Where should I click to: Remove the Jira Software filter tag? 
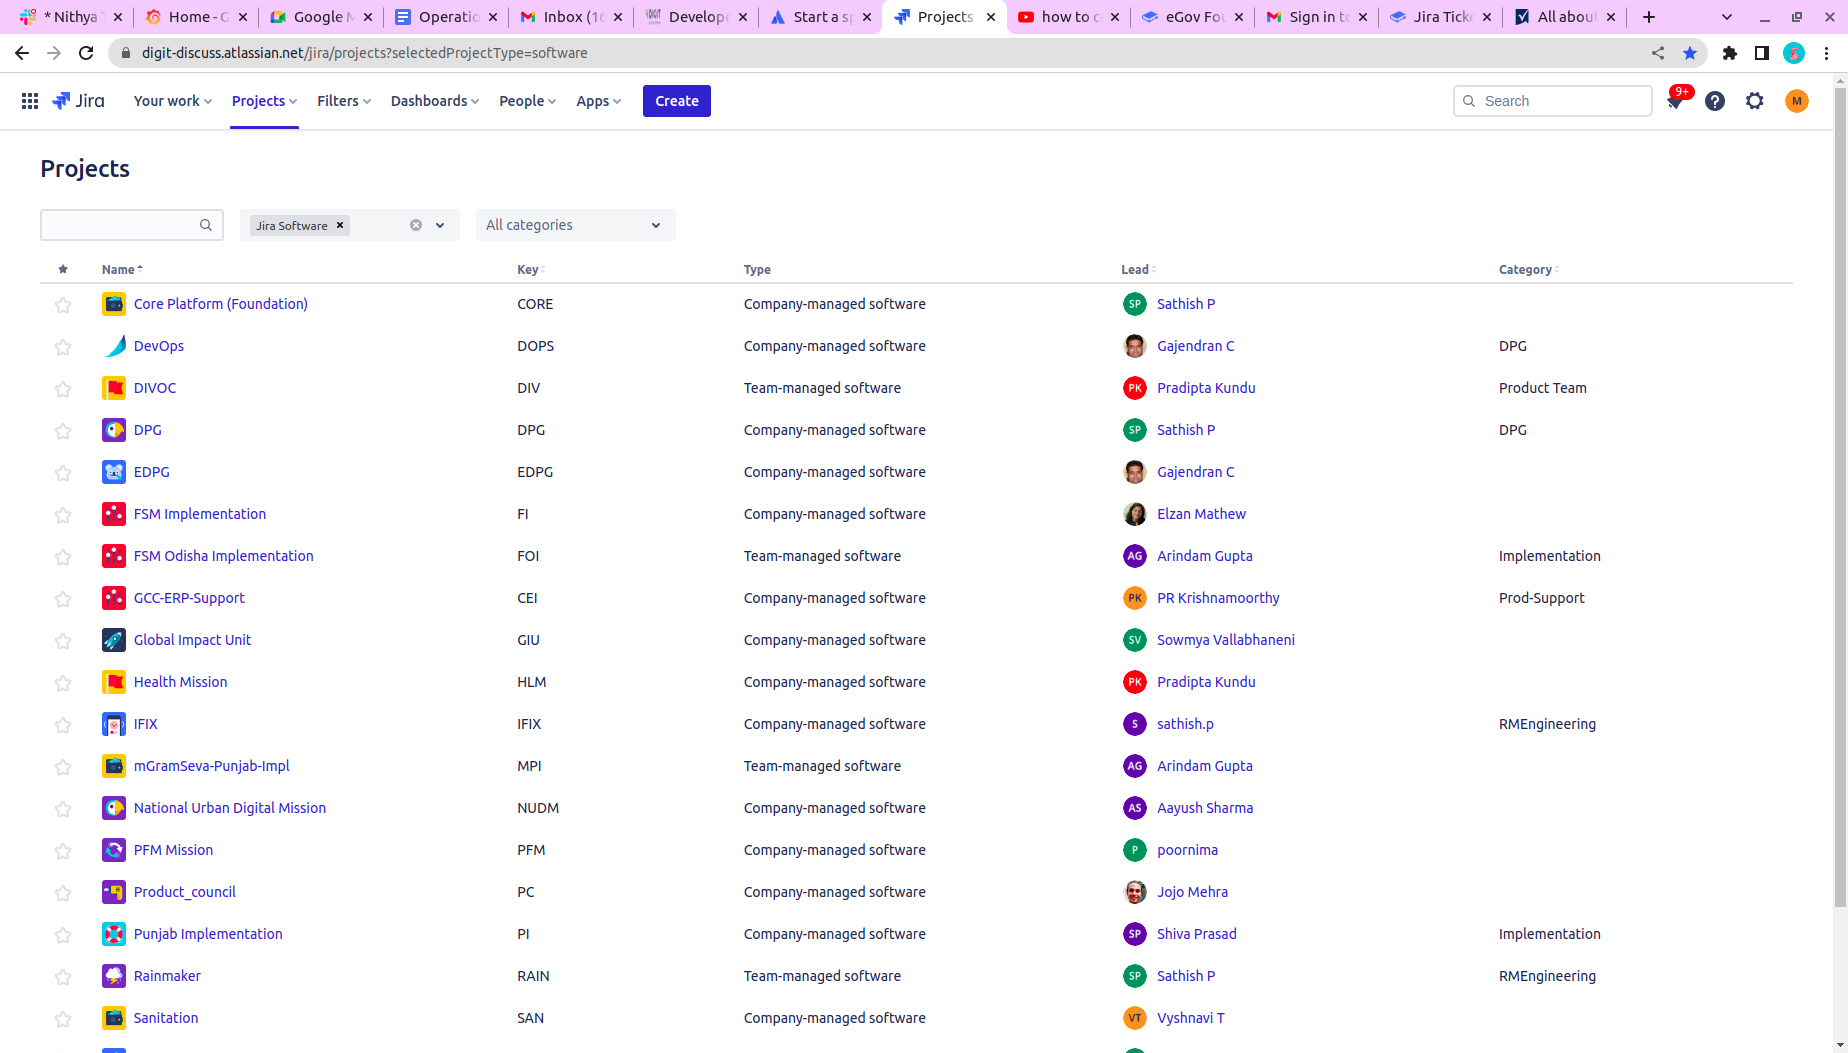coord(340,225)
